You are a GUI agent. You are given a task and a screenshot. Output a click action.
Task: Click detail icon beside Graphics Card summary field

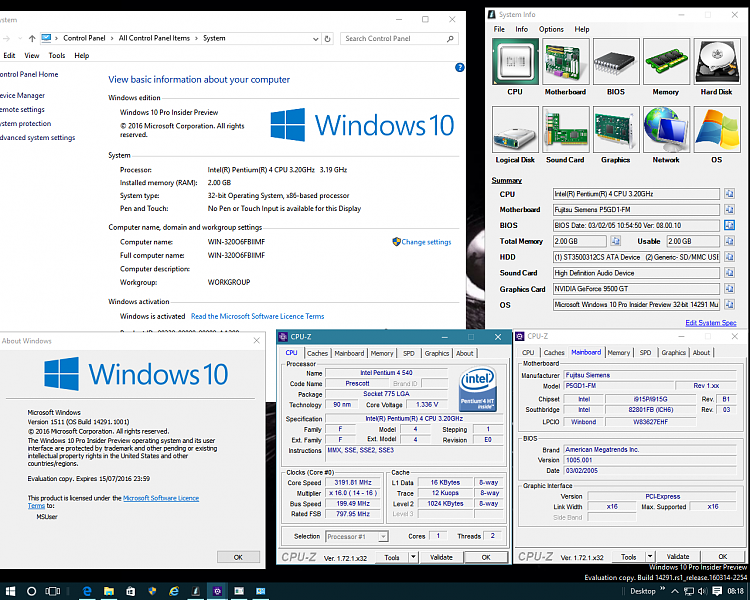tap(729, 289)
